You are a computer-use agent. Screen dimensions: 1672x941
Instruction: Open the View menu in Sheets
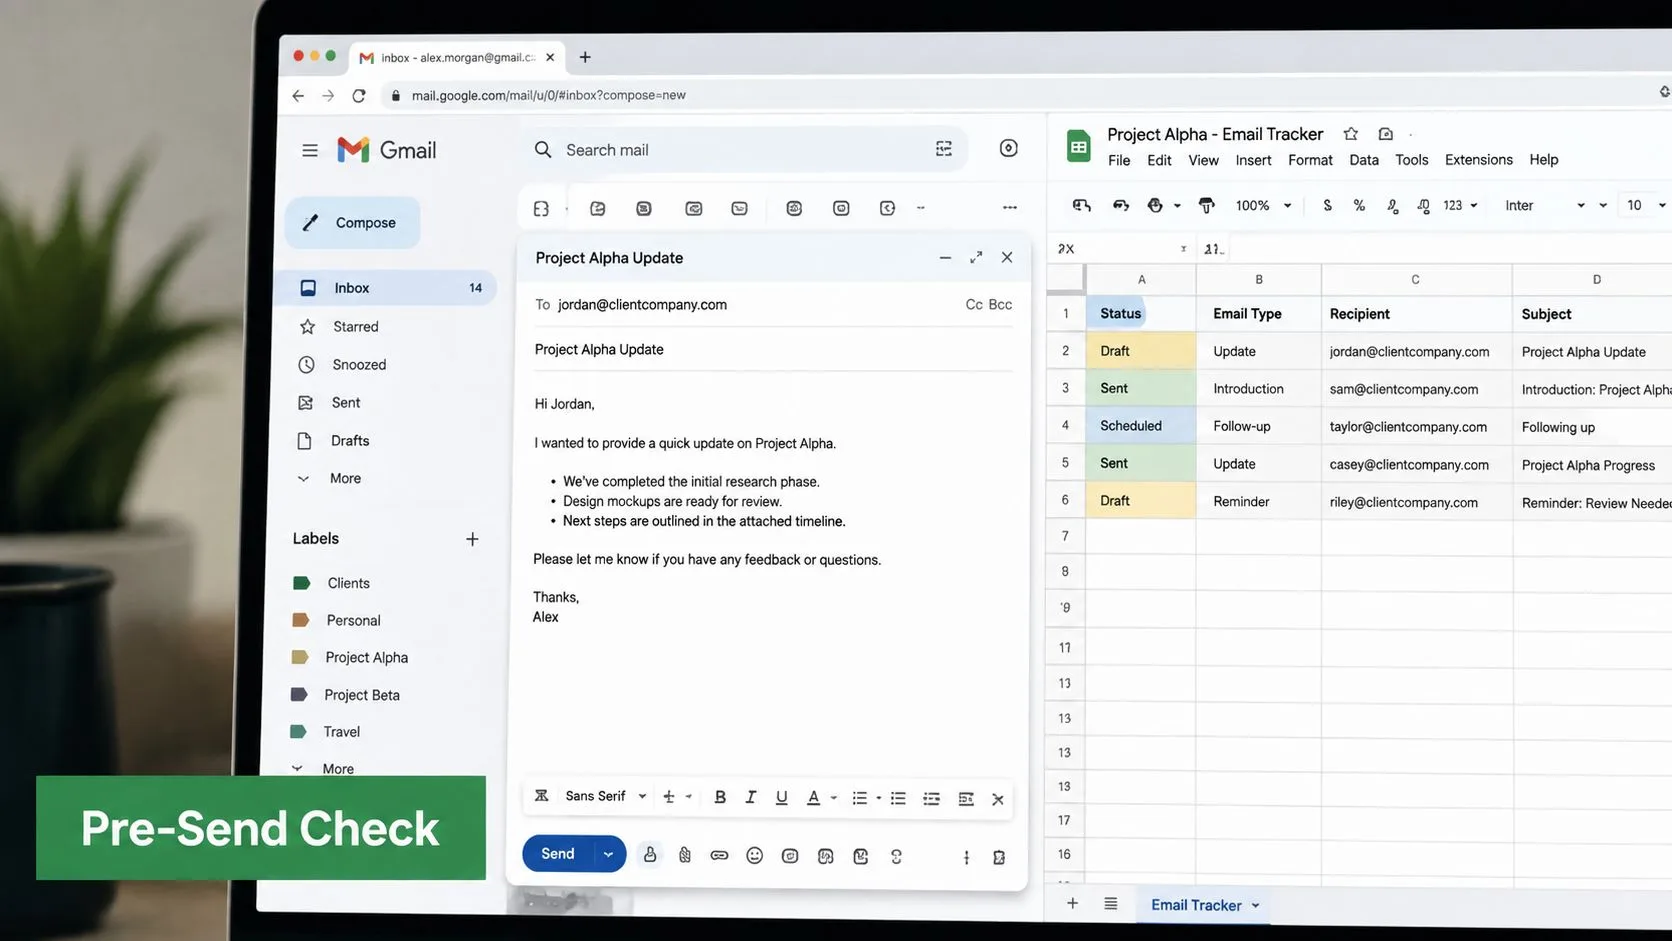point(1203,160)
